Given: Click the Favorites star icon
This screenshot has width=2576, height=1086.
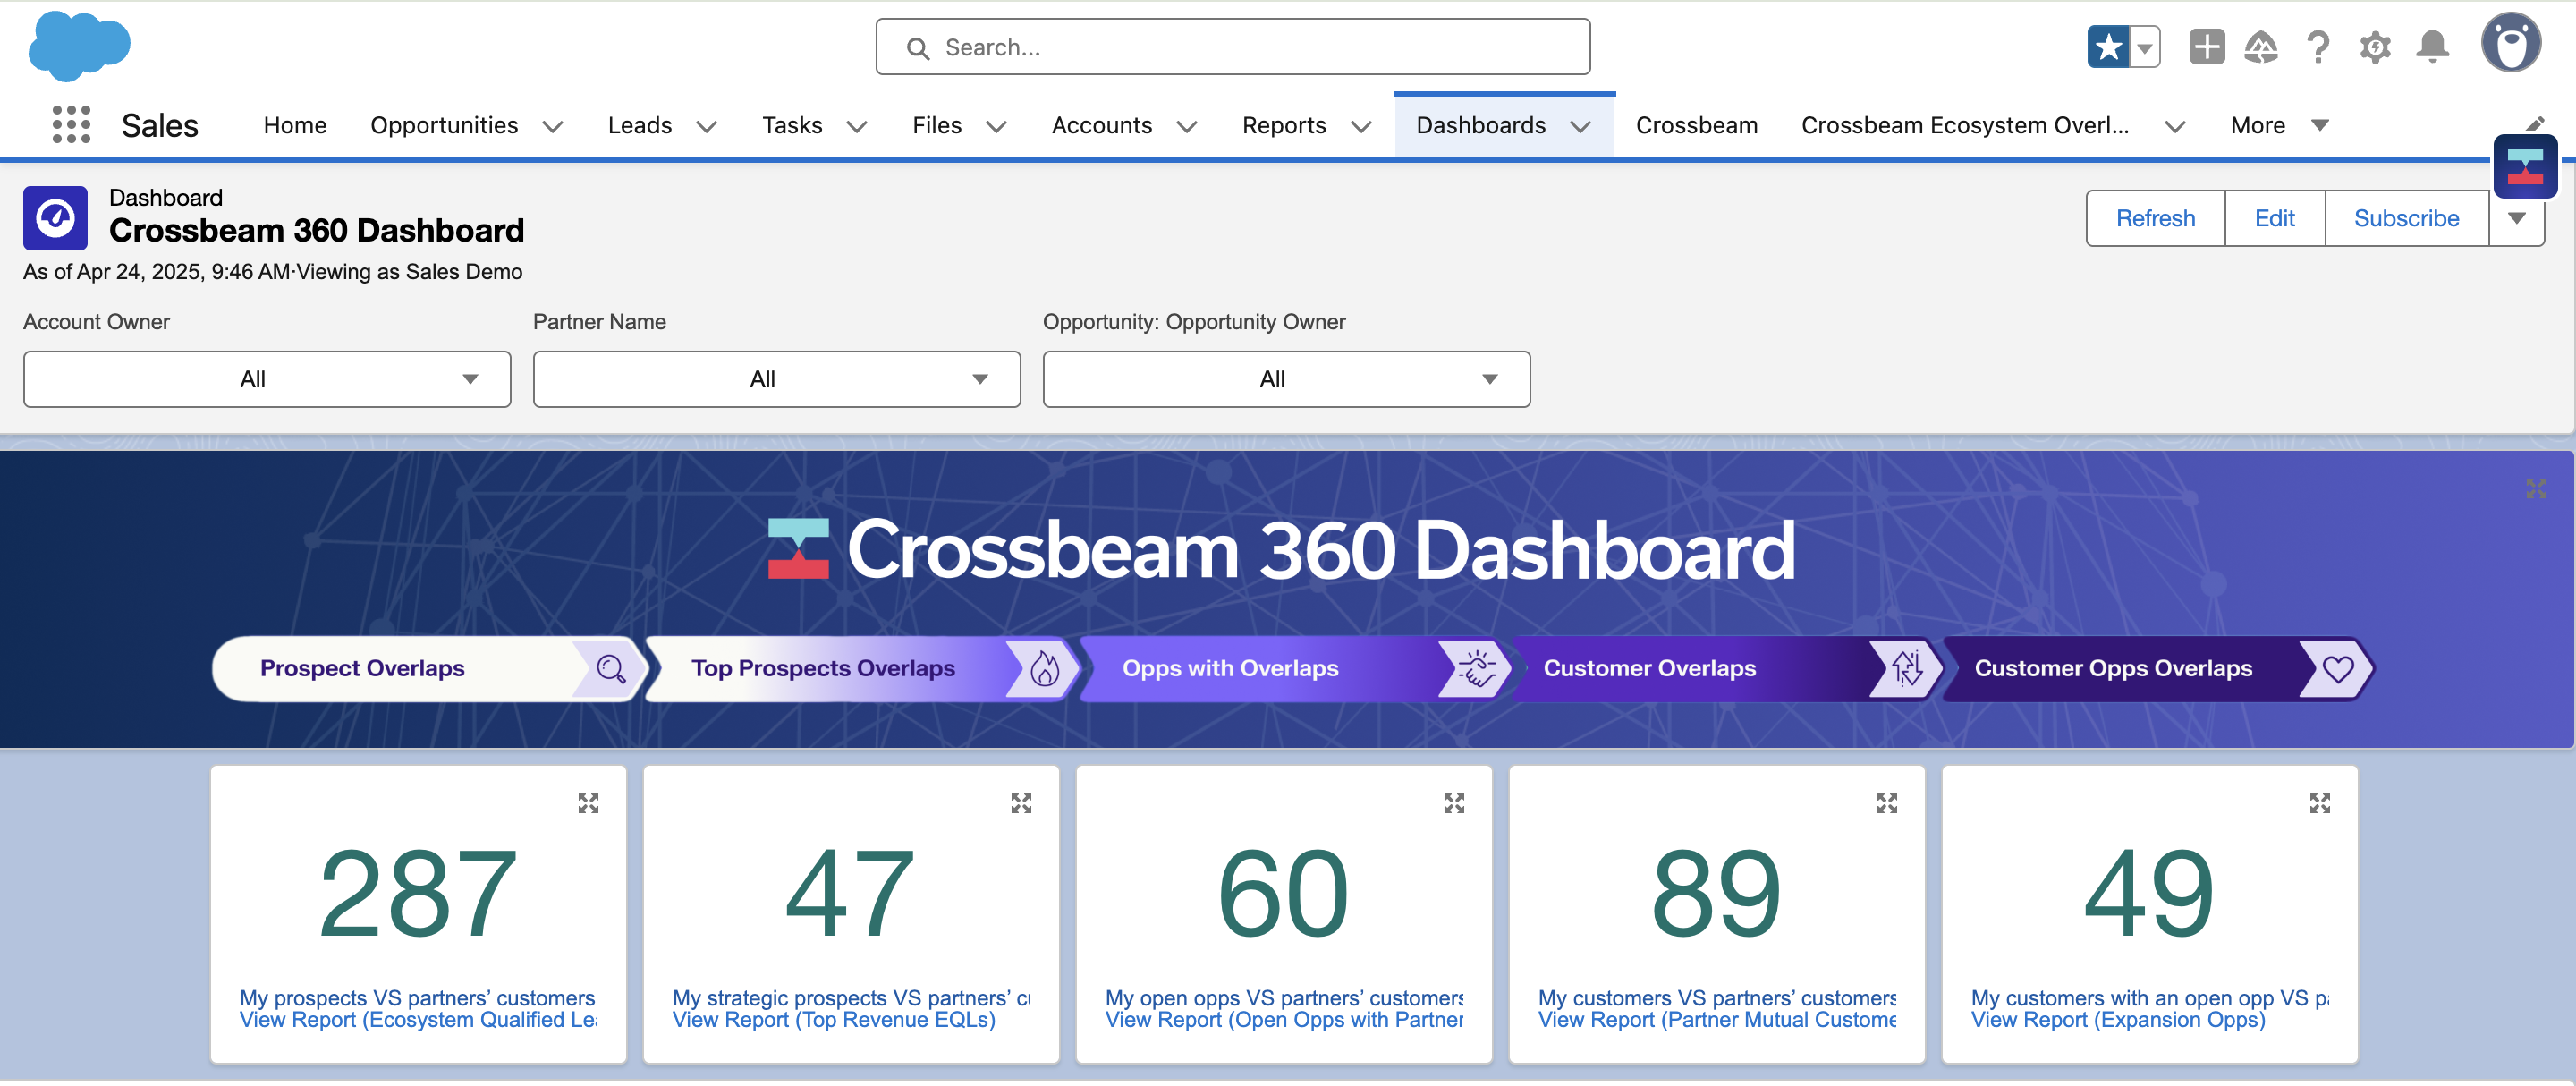Looking at the screenshot, I should pyautogui.click(x=2108, y=47).
